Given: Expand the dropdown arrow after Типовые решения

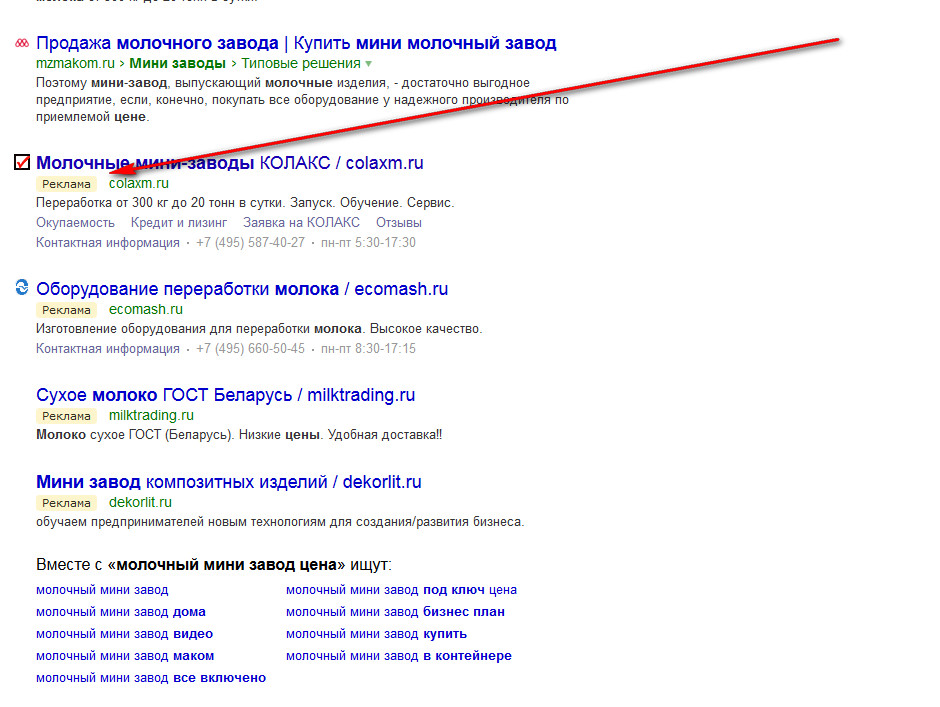Looking at the screenshot, I should click(368, 64).
